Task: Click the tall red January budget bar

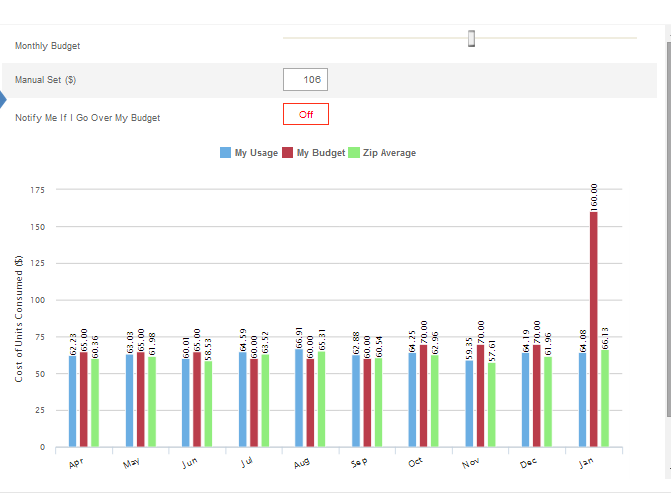Action: pos(594,330)
